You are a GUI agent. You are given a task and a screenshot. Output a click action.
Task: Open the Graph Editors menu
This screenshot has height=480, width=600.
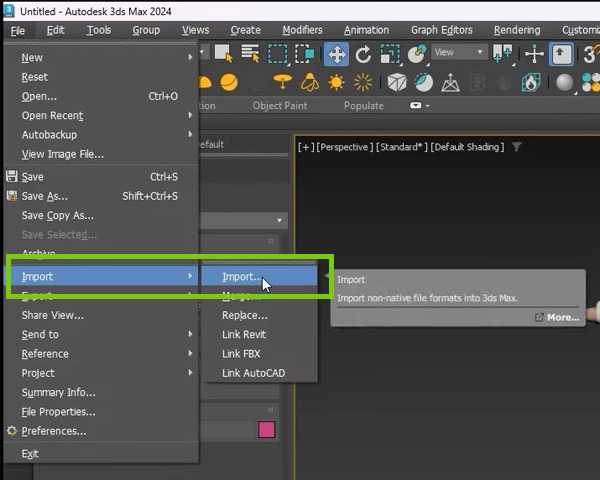pos(442,30)
